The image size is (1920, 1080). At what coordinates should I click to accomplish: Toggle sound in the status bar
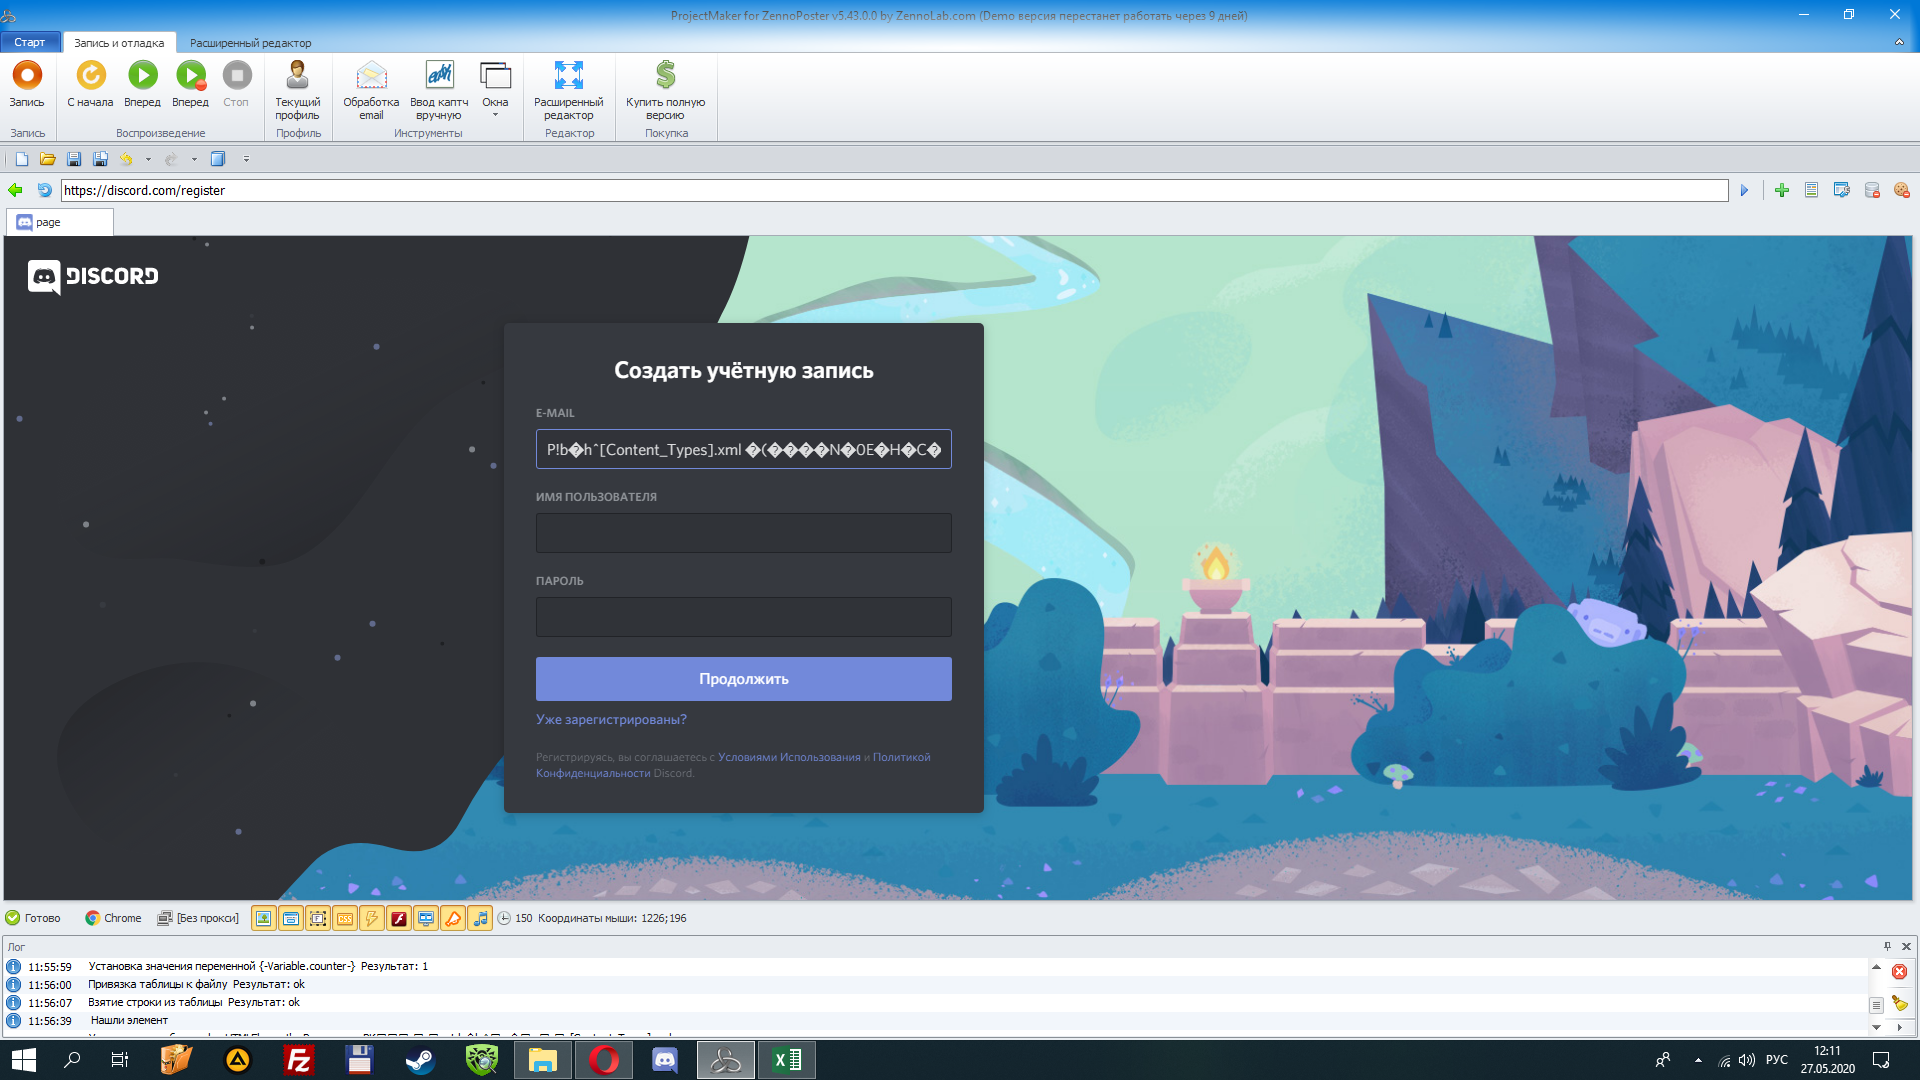pos(480,918)
